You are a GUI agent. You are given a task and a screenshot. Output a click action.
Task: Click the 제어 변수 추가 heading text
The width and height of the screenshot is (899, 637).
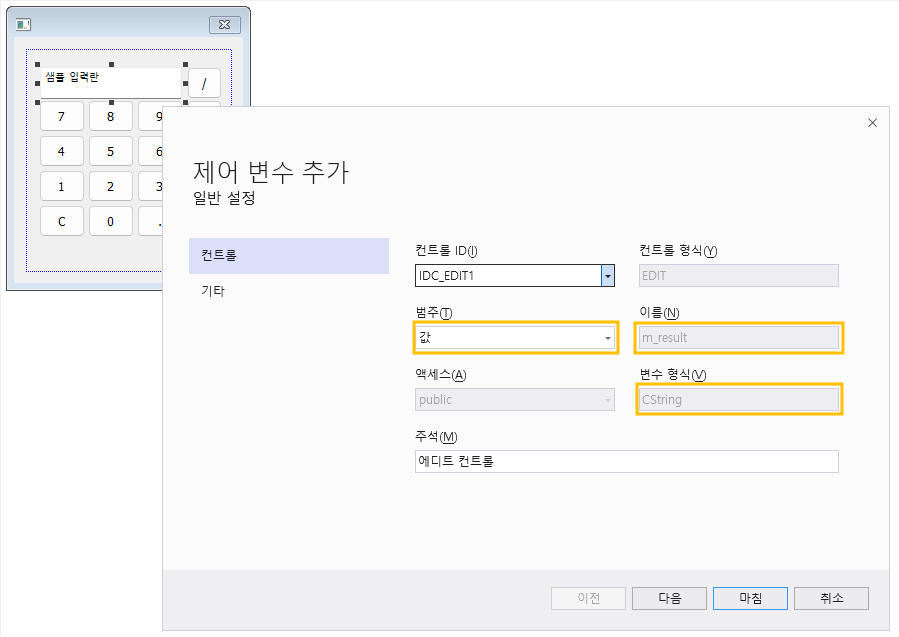point(271,172)
